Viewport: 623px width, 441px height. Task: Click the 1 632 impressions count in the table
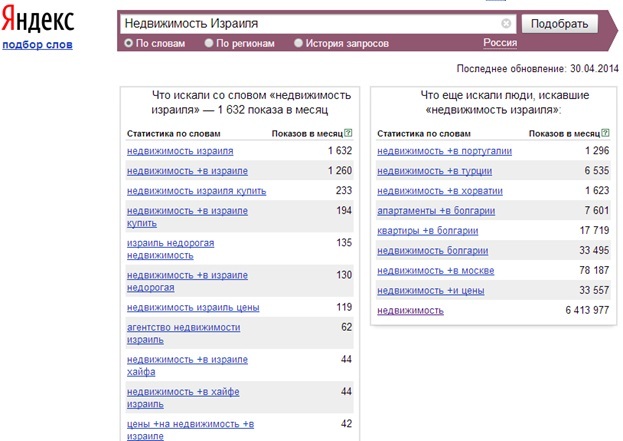click(x=340, y=151)
